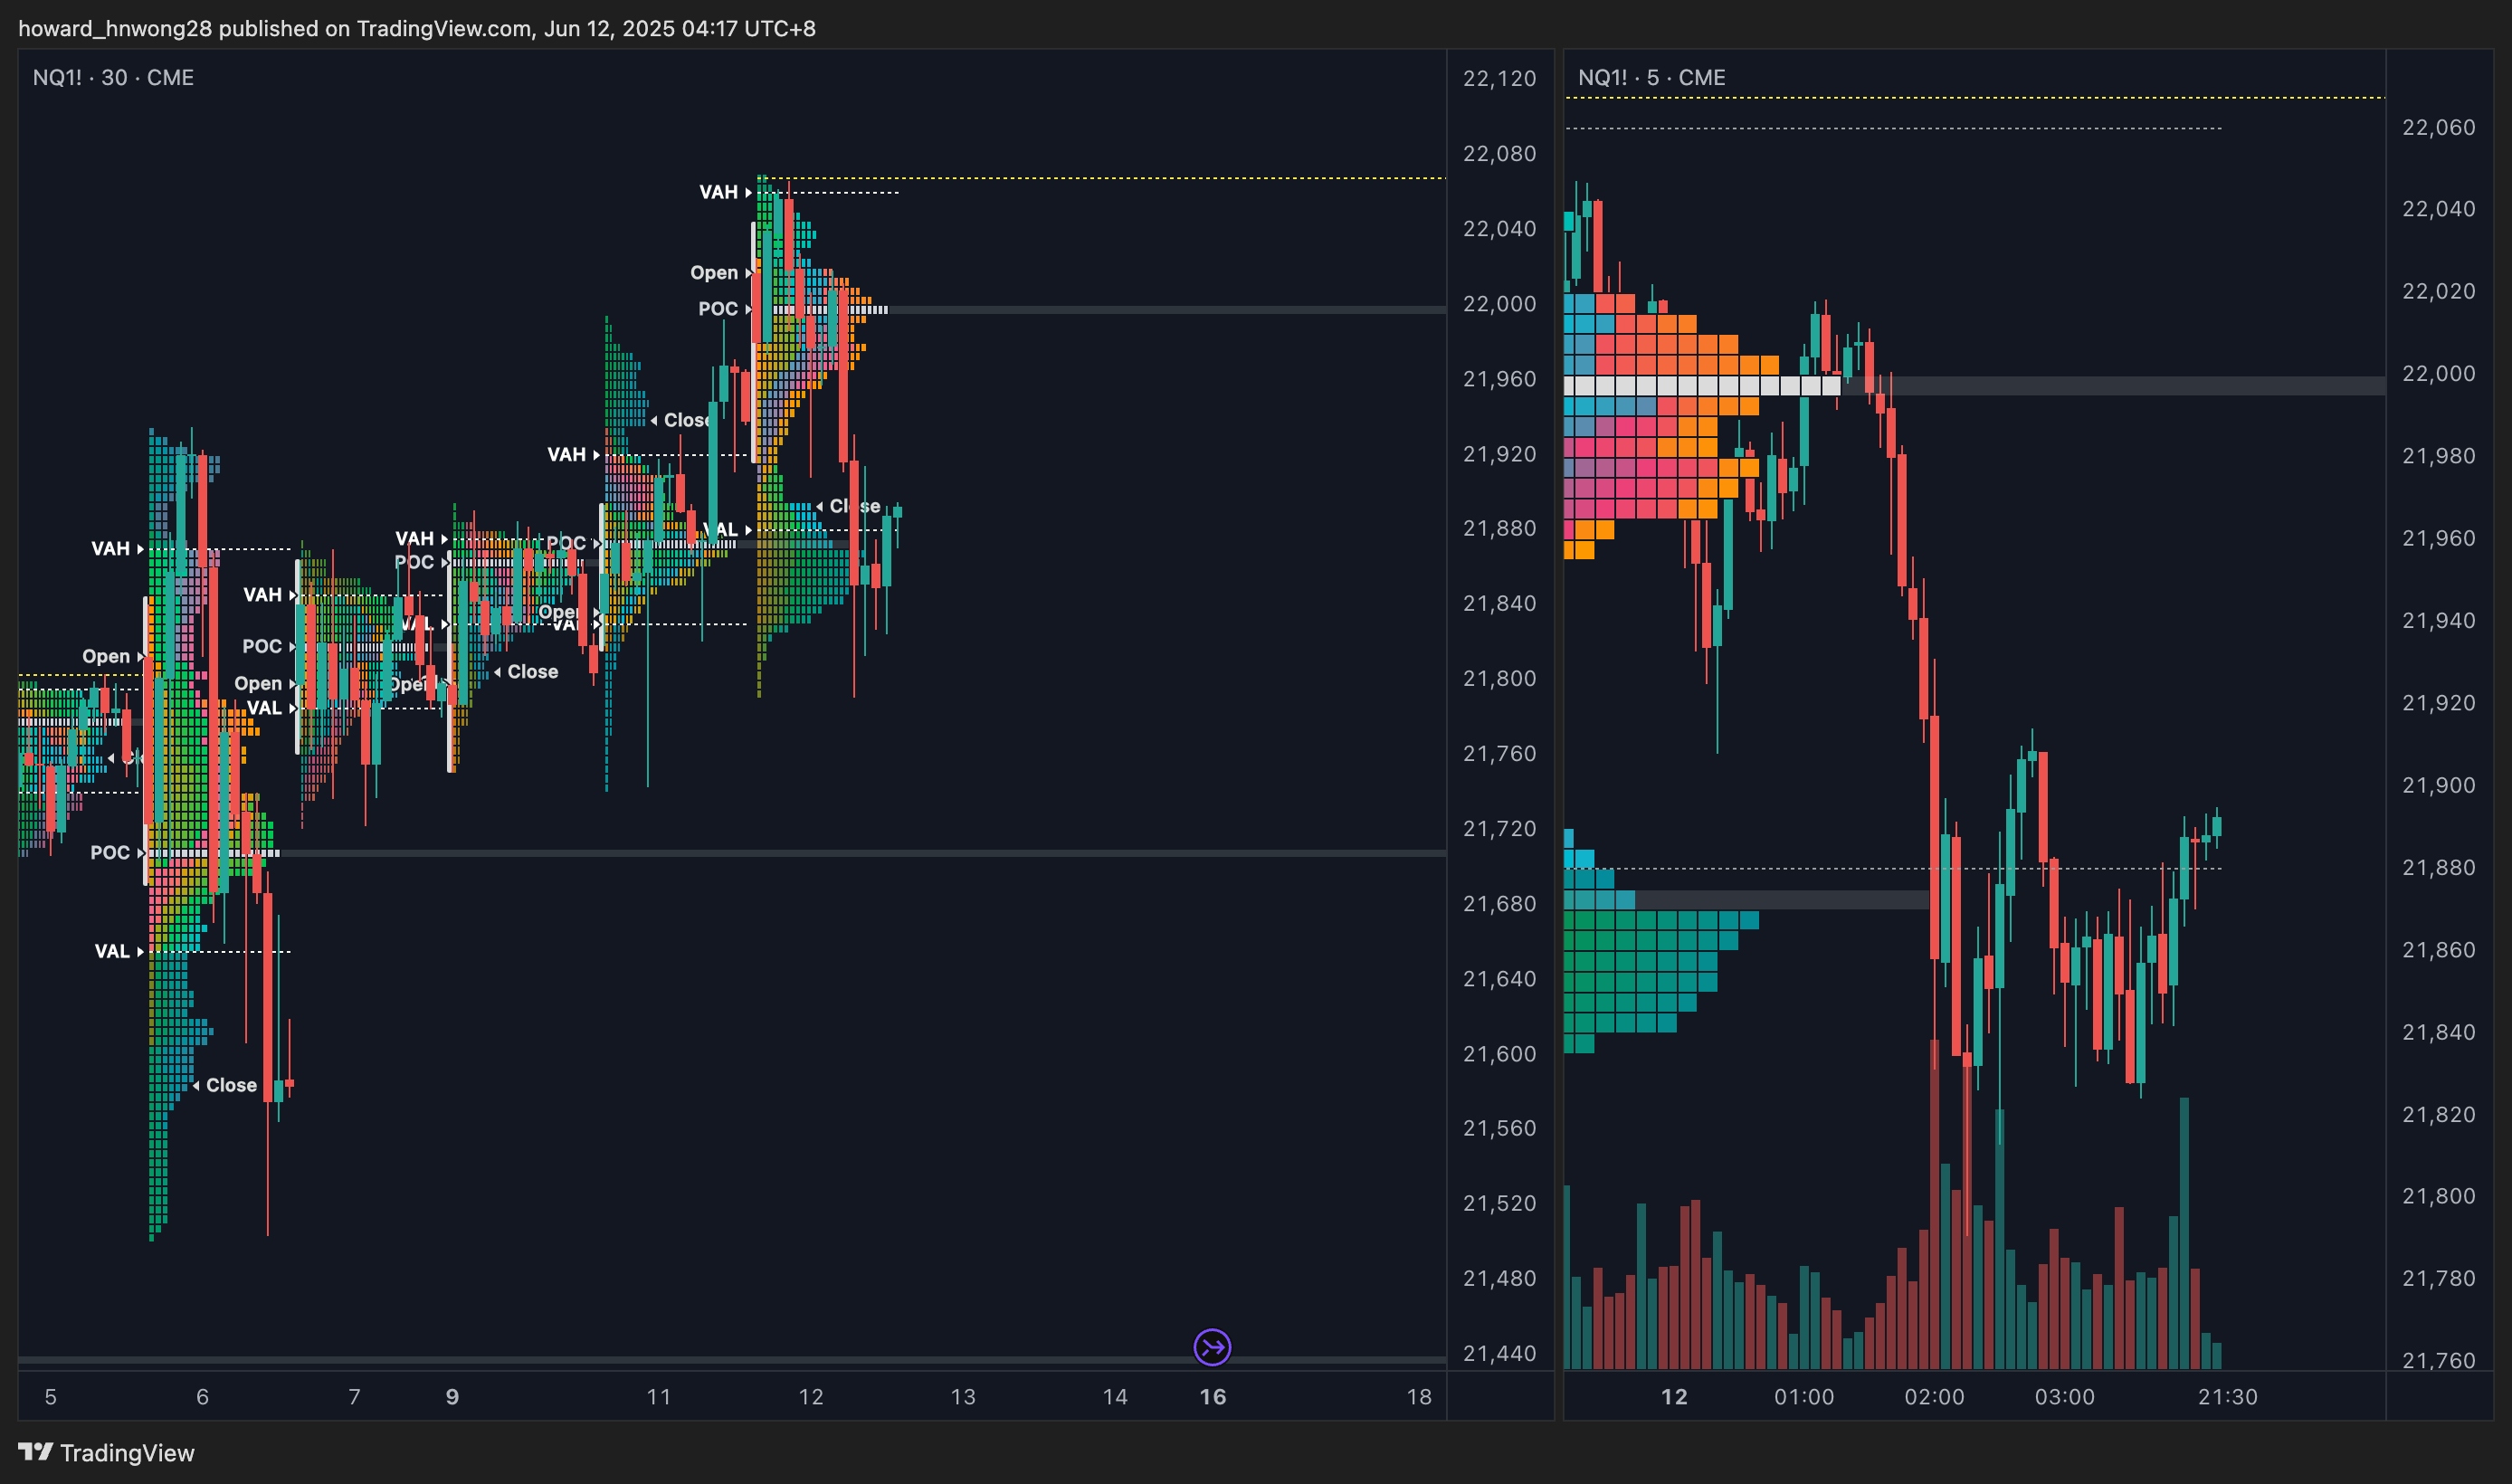Screen dimensions: 2512x1484
Task: Click the 21,440 price scale label
Action: tap(1499, 1353)
